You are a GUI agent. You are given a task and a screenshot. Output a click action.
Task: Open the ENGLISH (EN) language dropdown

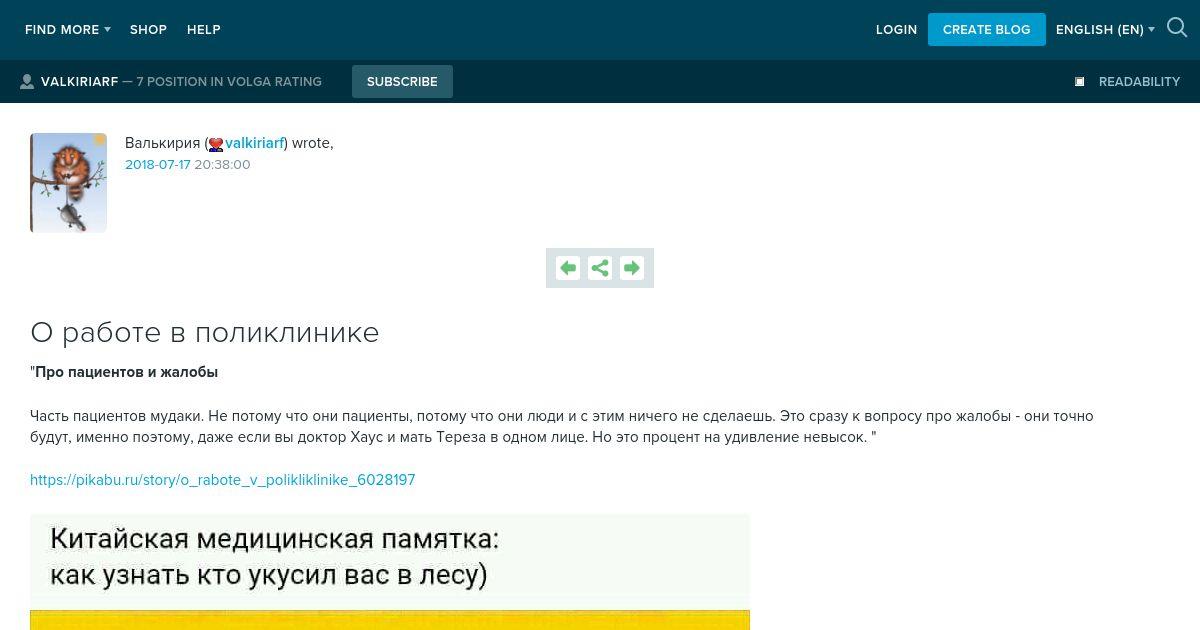(1105, 30)
